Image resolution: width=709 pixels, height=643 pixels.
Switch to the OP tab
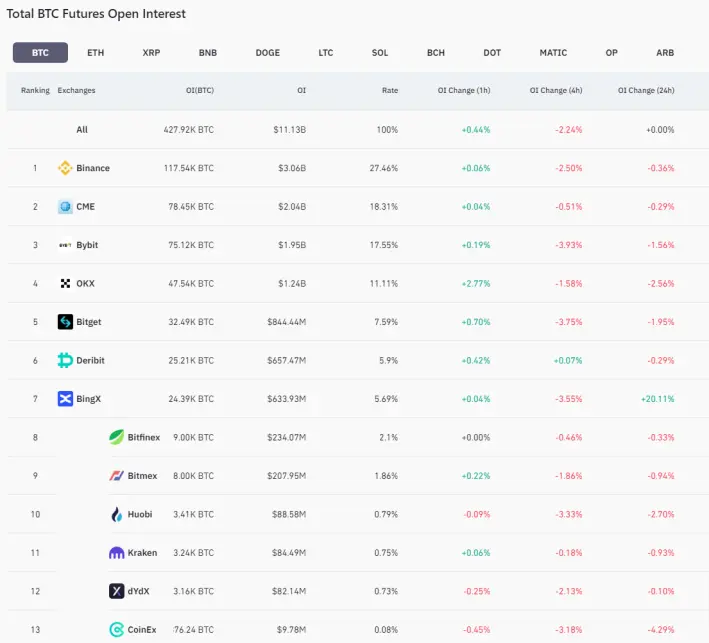[x=611, y=52]
